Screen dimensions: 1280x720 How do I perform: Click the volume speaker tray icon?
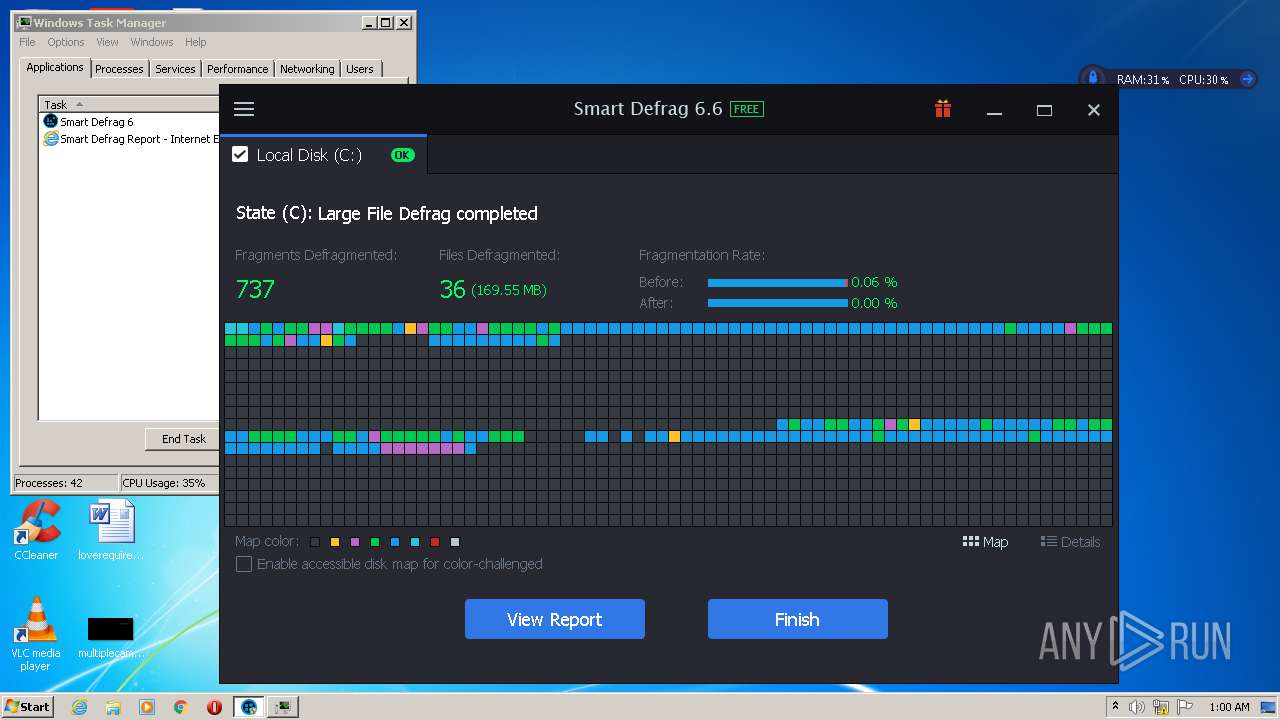pyautogui.click(x=1137, y=707)
